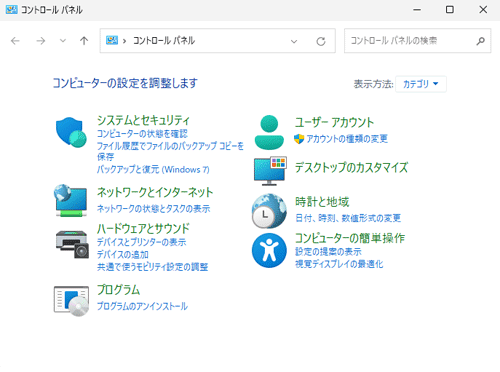
Task: Go up one level with the up arrow
Action: click(x=84, y=41)
